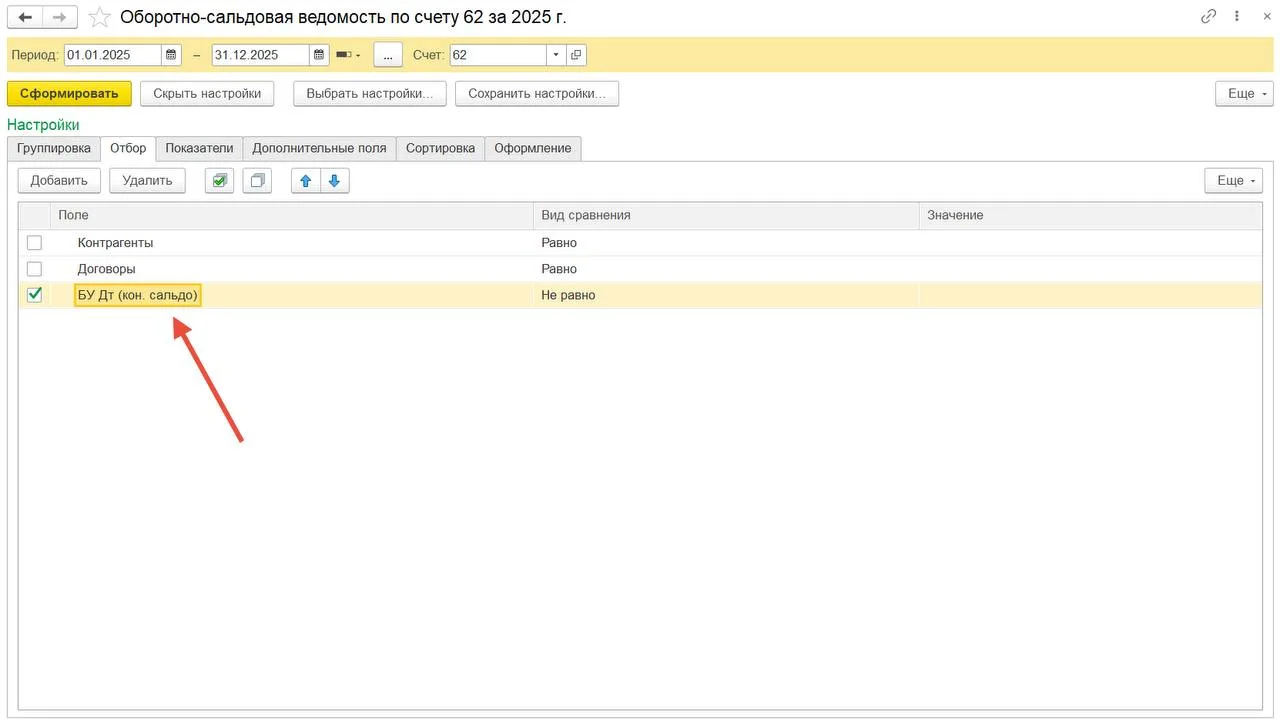Image resolution: width=1280 pixels, height=725 pixels.
Task: Expand the account 62 dropdown arrow
Action: pyautogui.click(x=556, y=55)
